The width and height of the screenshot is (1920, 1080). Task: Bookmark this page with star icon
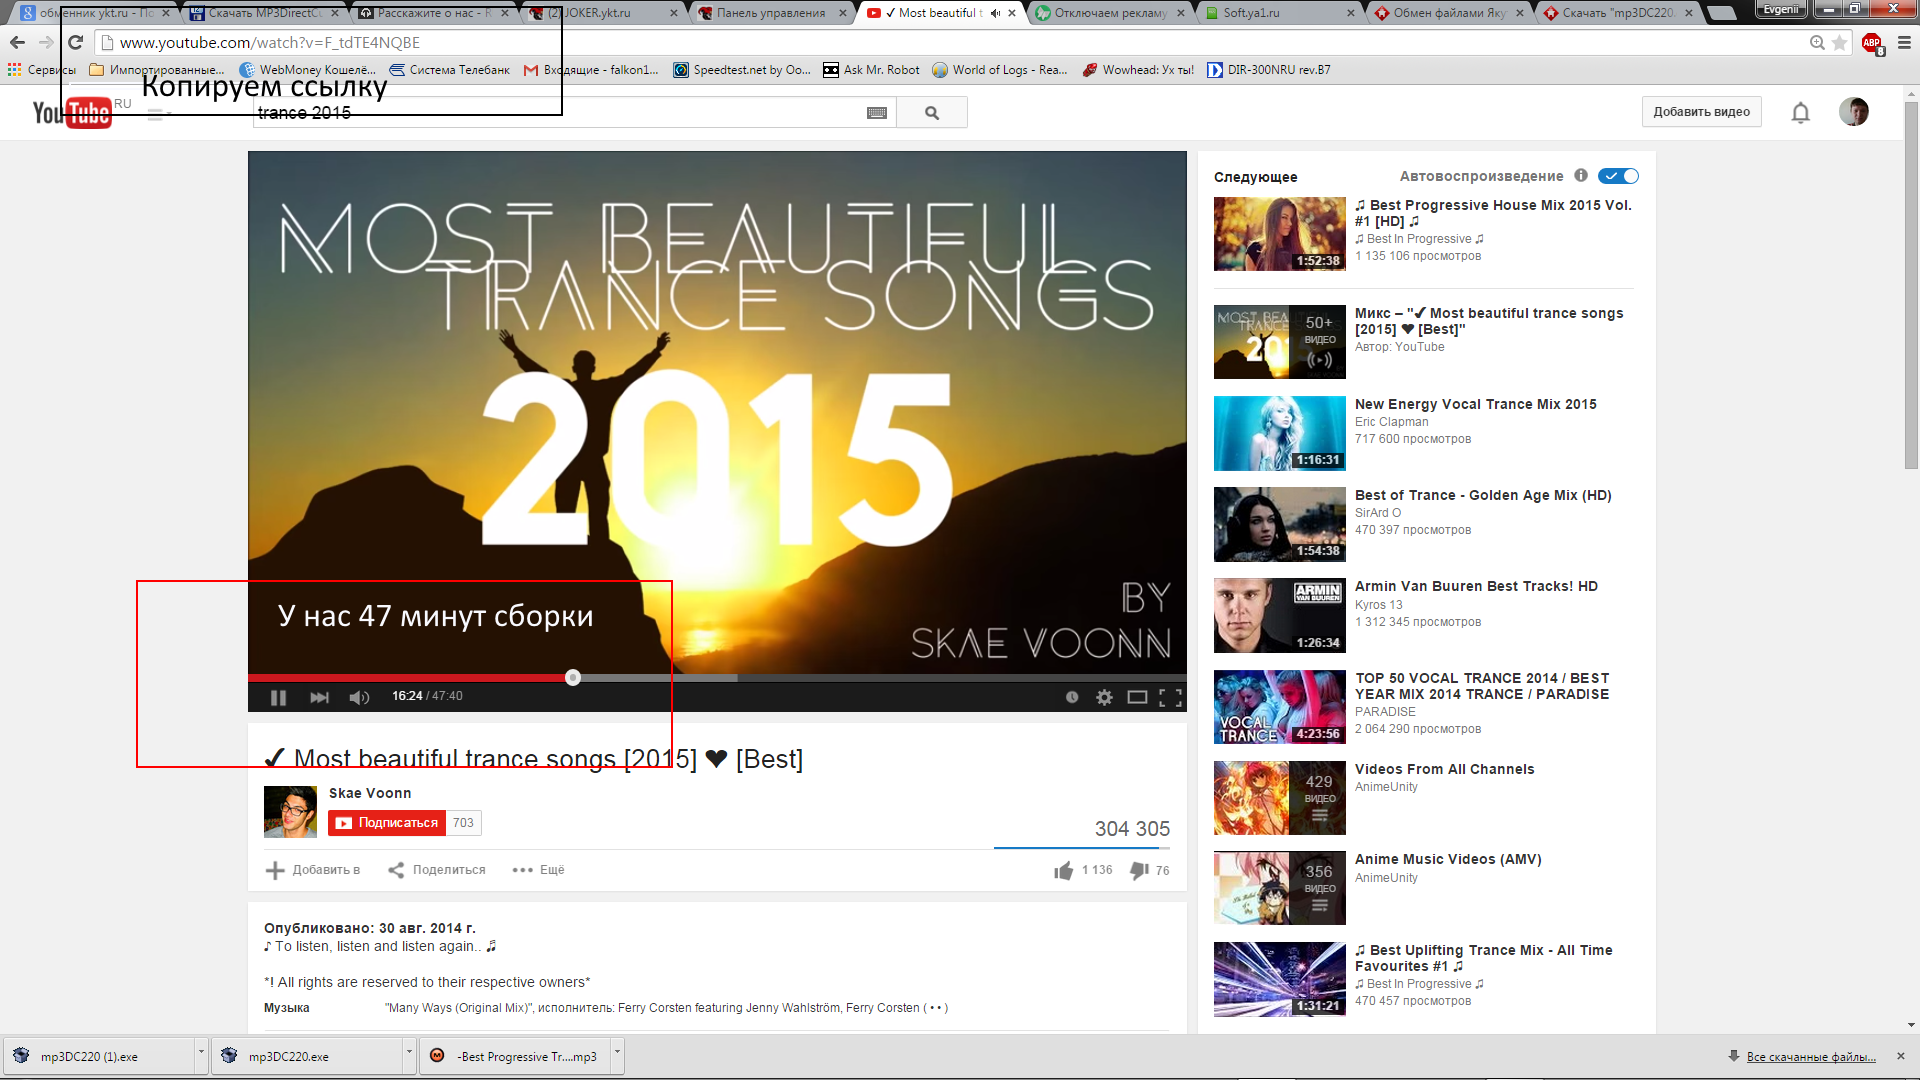1839,43
